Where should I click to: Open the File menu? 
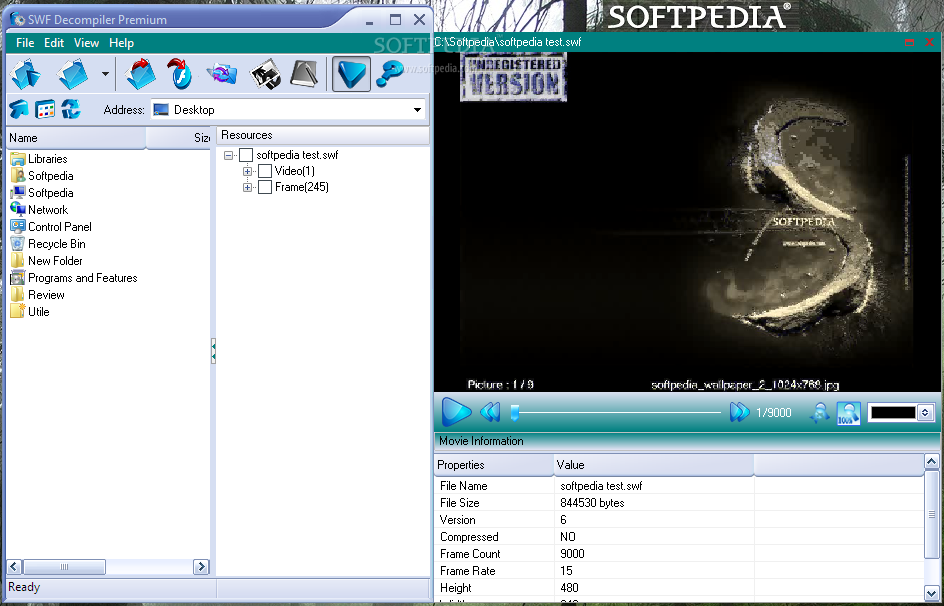(25, 43)
